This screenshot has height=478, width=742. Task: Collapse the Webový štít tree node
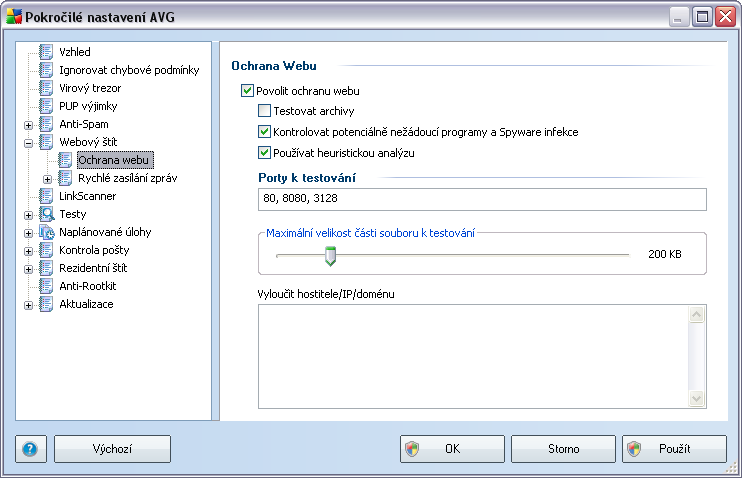click(28, 143)
